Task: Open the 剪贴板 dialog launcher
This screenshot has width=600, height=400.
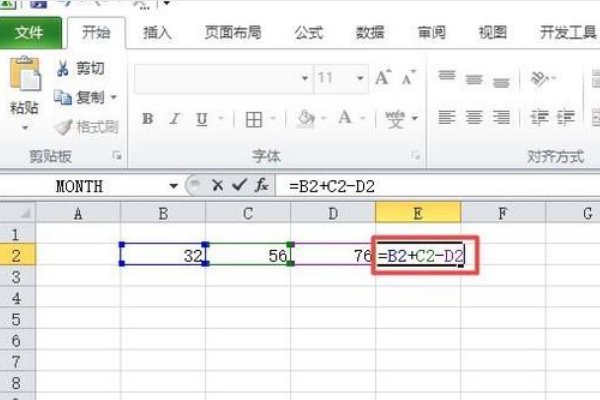Action: [x=117, y=156]
